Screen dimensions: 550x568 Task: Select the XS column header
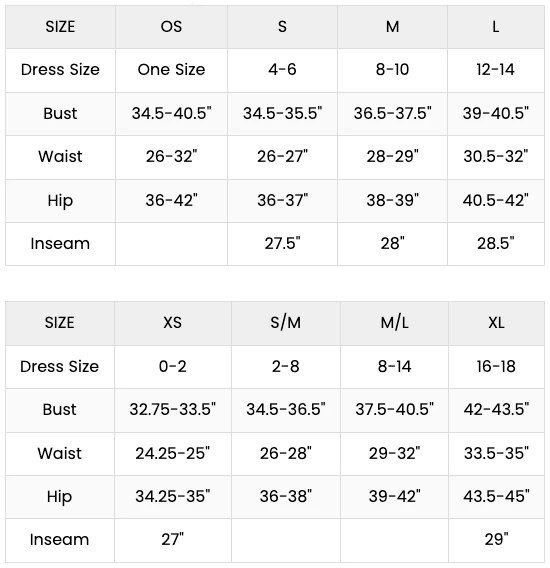coord(172,323)
